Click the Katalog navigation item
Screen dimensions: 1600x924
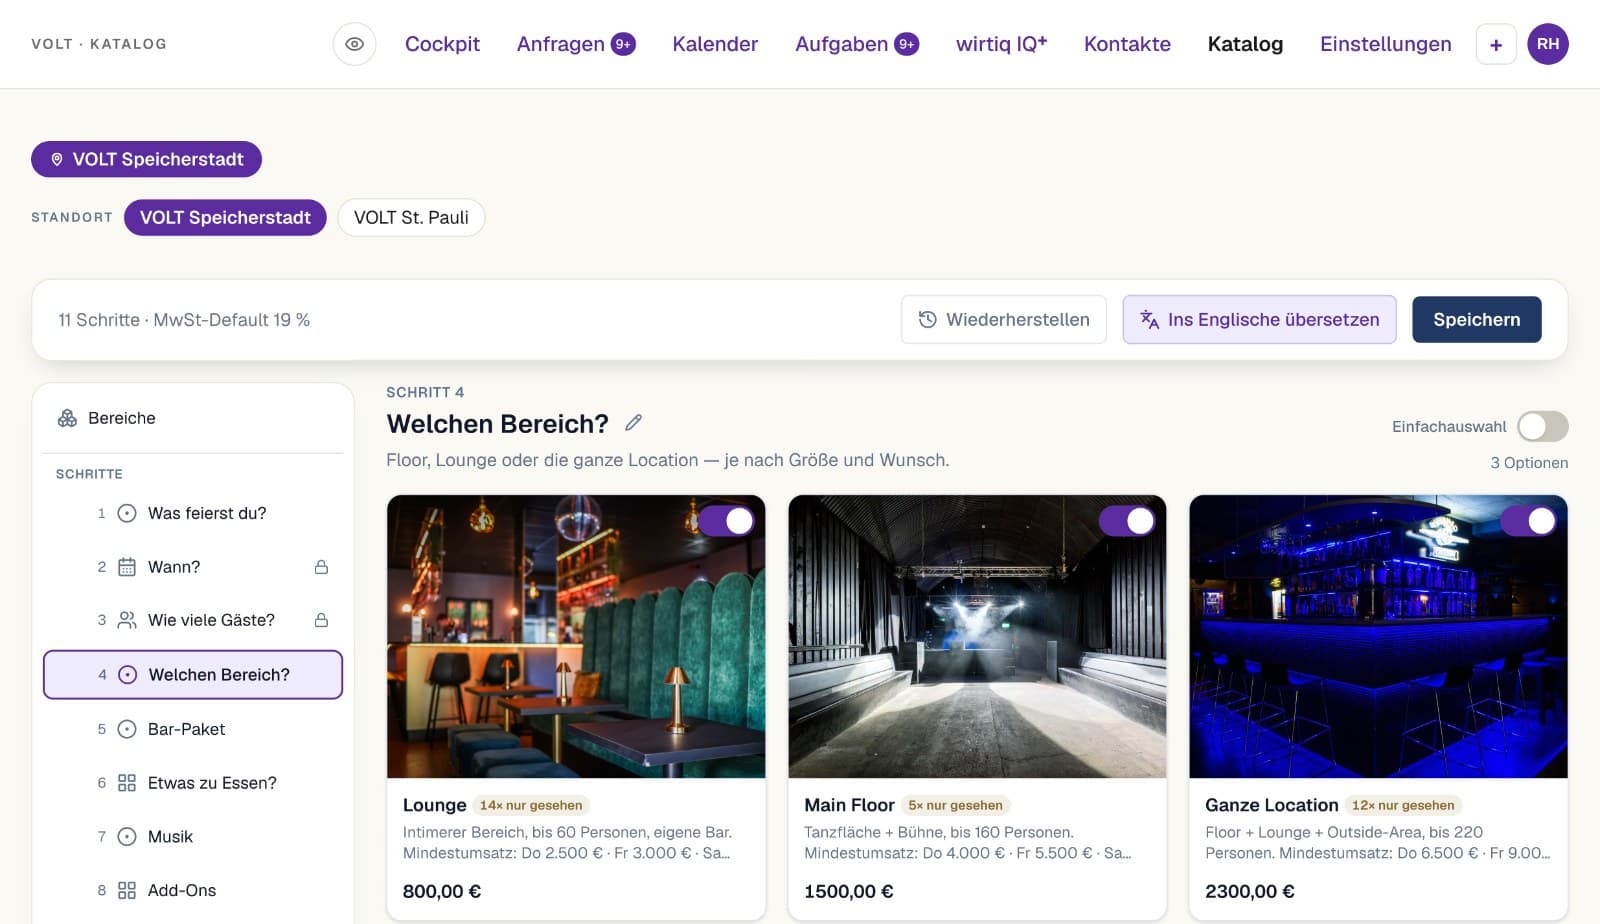[x=1245, y=44]
